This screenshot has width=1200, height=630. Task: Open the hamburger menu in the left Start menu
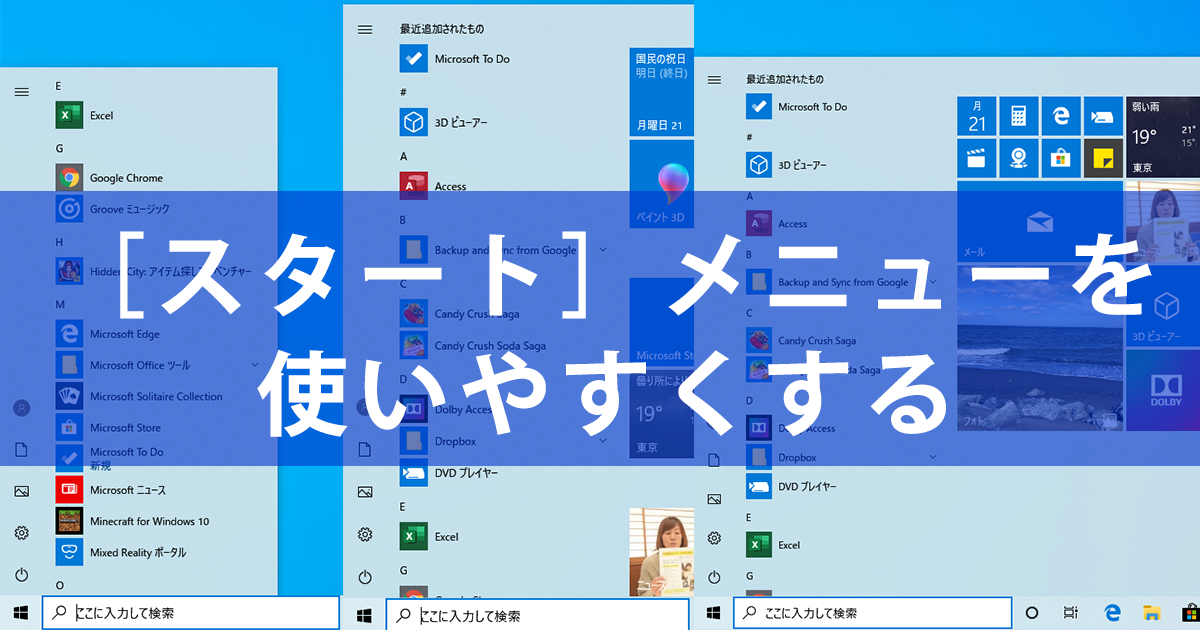point(21,91)
